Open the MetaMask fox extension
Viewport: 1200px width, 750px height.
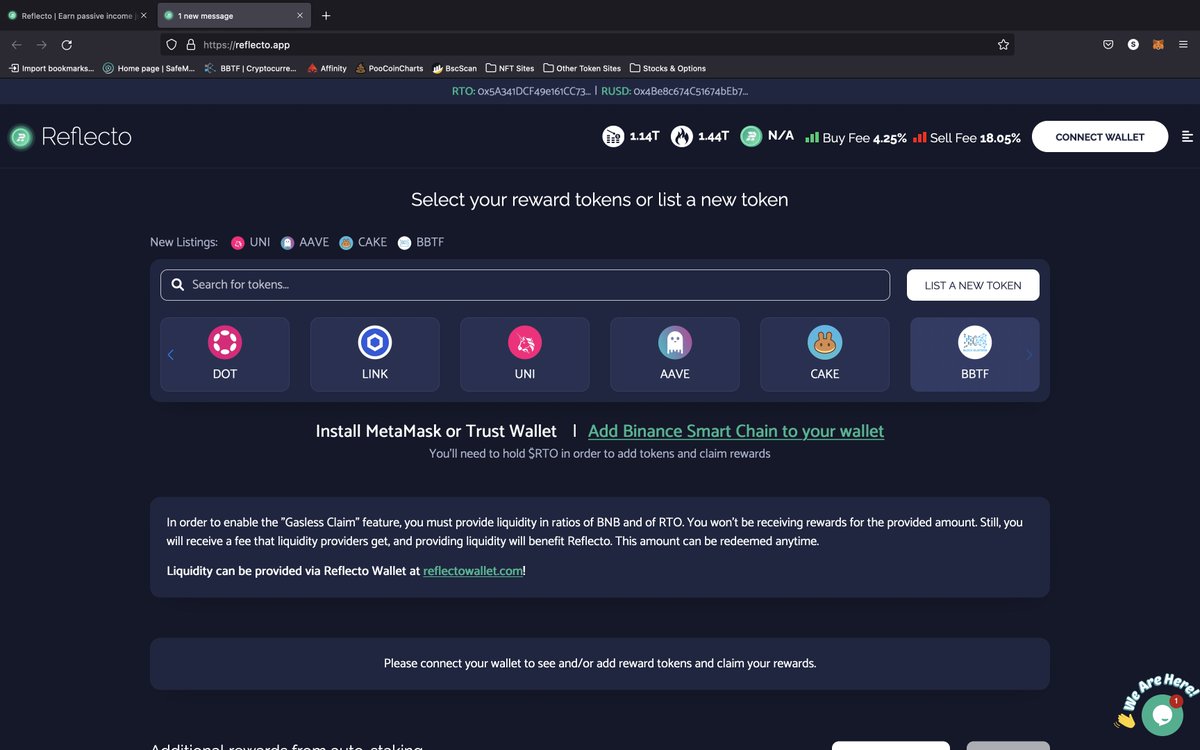point(1158,45)
